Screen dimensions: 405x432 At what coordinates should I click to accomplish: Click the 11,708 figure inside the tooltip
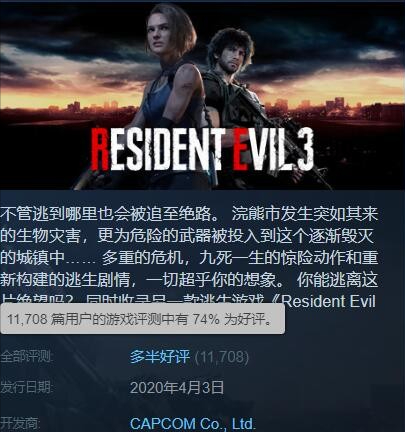pyautogui.click(x=27, y=319)
